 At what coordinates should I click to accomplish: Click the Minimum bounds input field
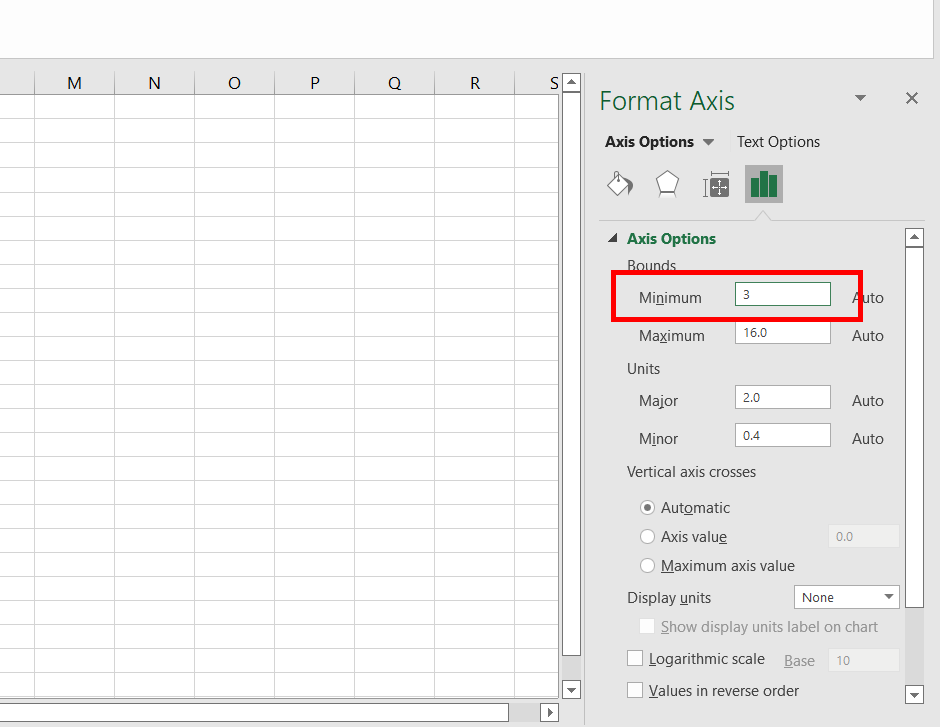coord(783,294)
